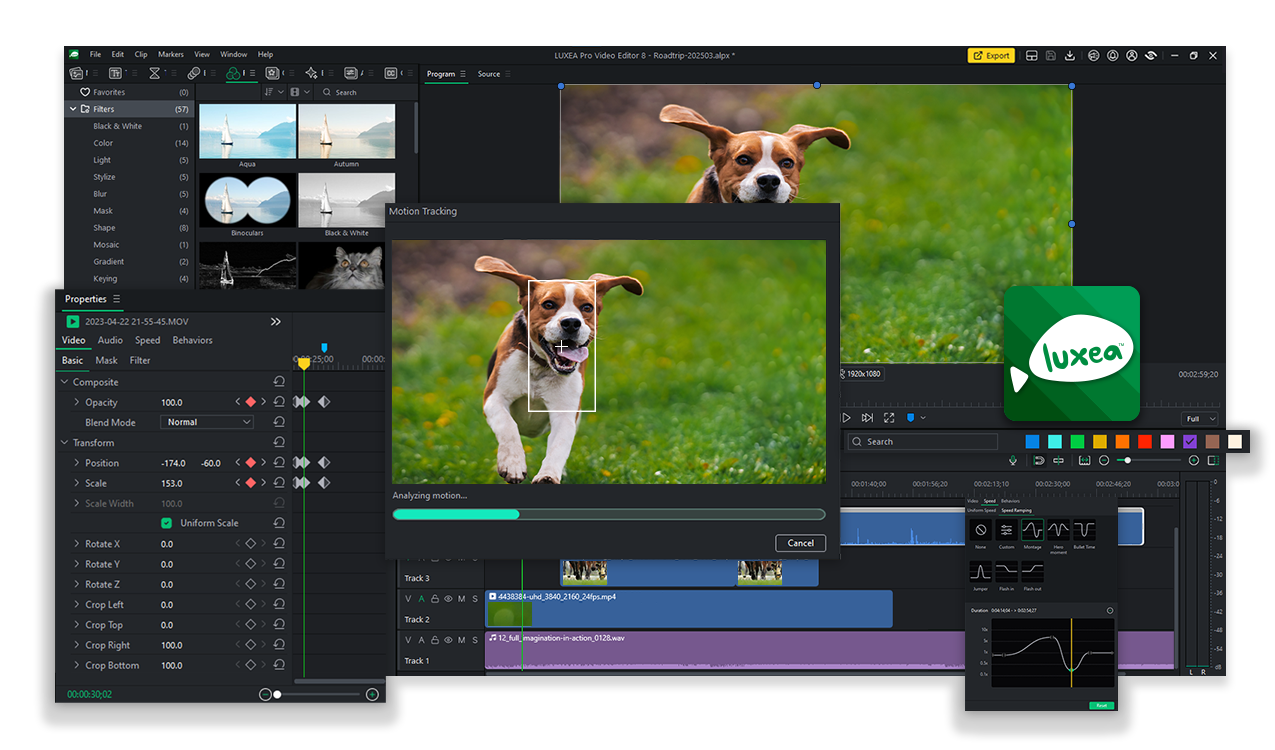Reset the Opacity property value
The image size is (1275, 750).
tap(279, 402)
